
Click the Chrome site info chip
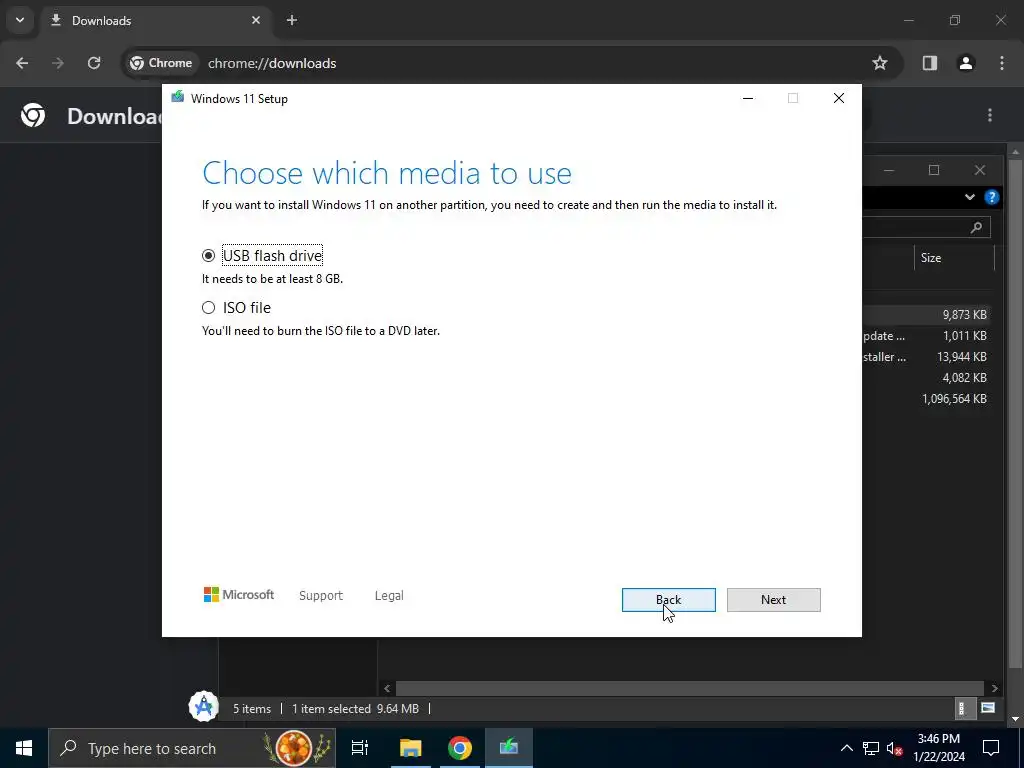coord(161,63)
